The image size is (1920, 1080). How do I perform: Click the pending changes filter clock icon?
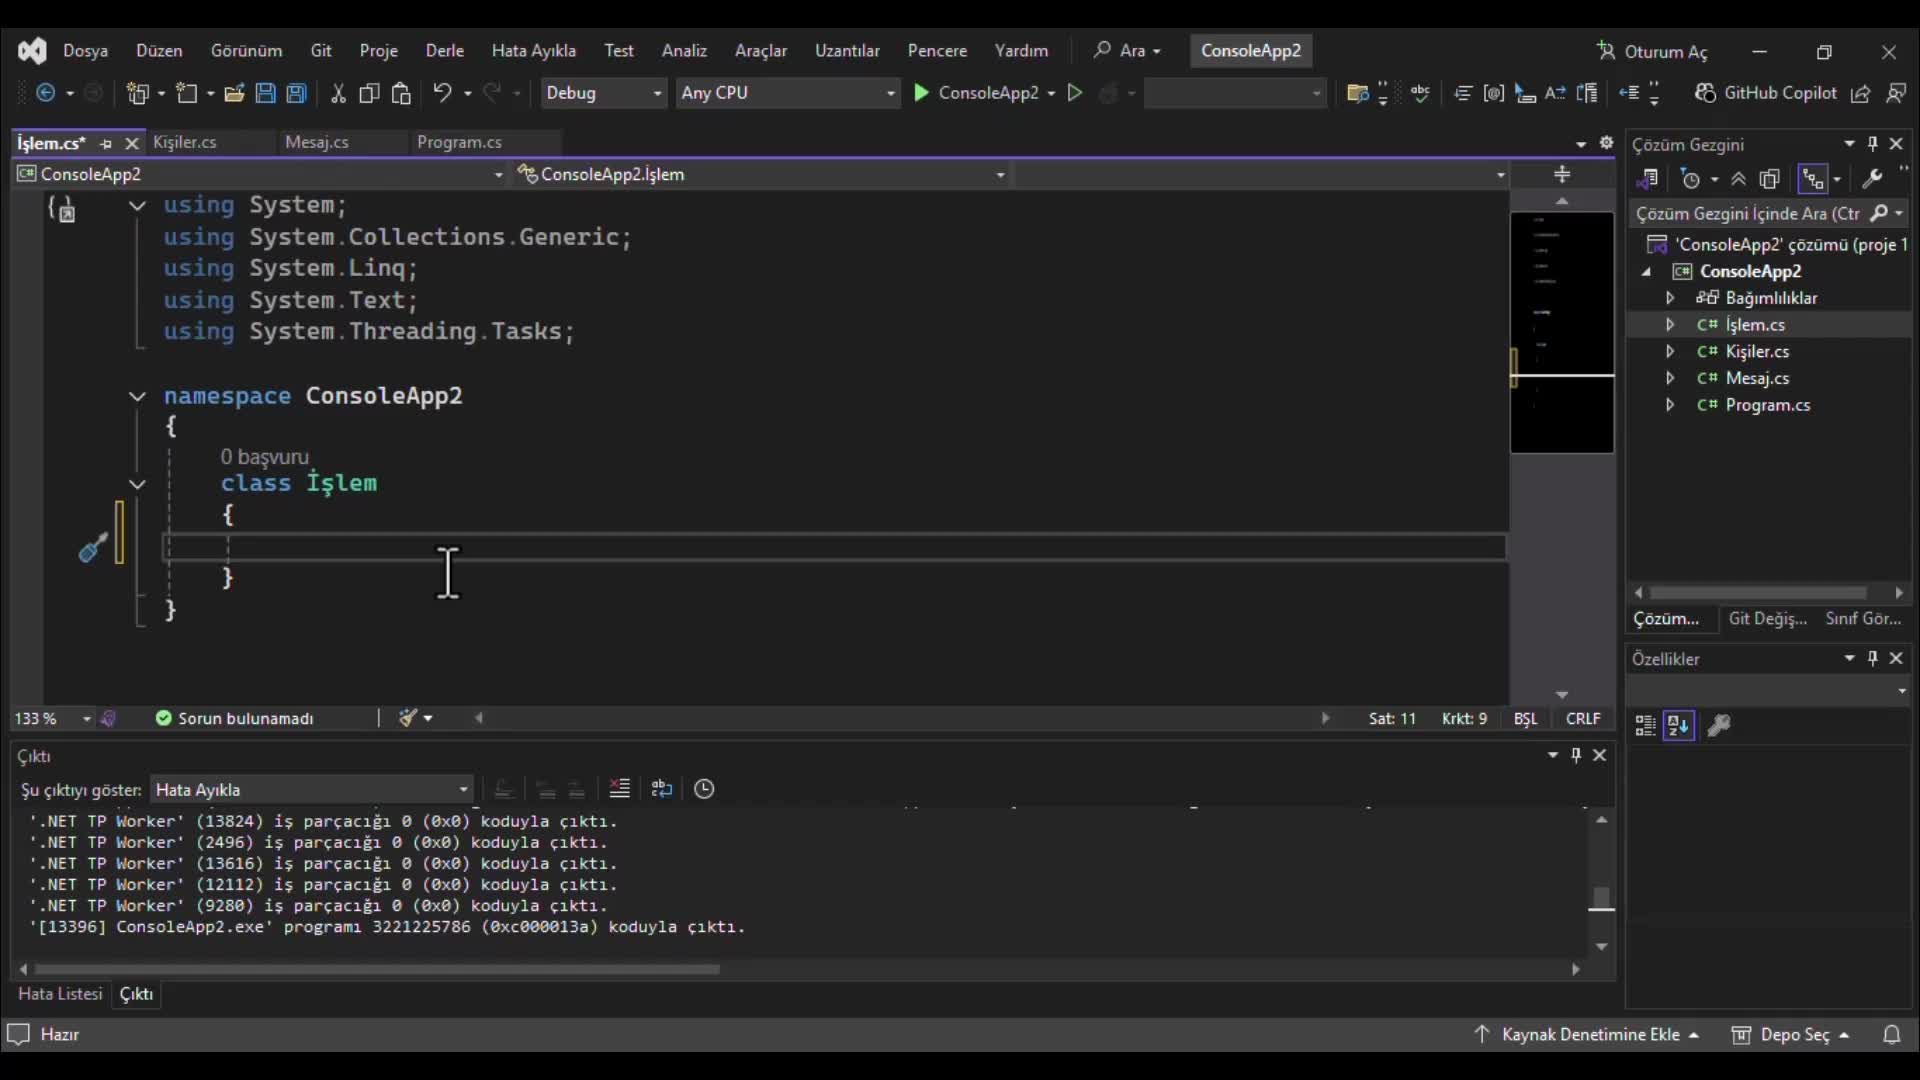coord(1690,179)
